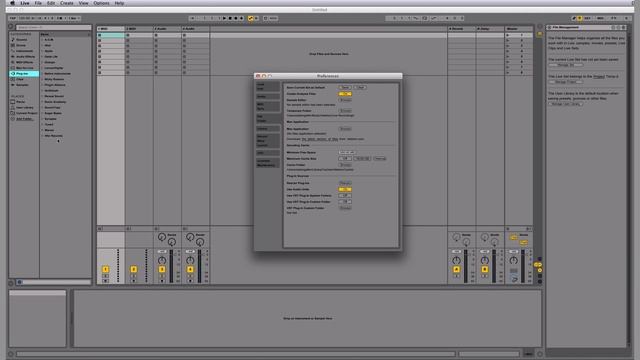
Task: Start playback with the transport Play button
Action: pos(224,18)
